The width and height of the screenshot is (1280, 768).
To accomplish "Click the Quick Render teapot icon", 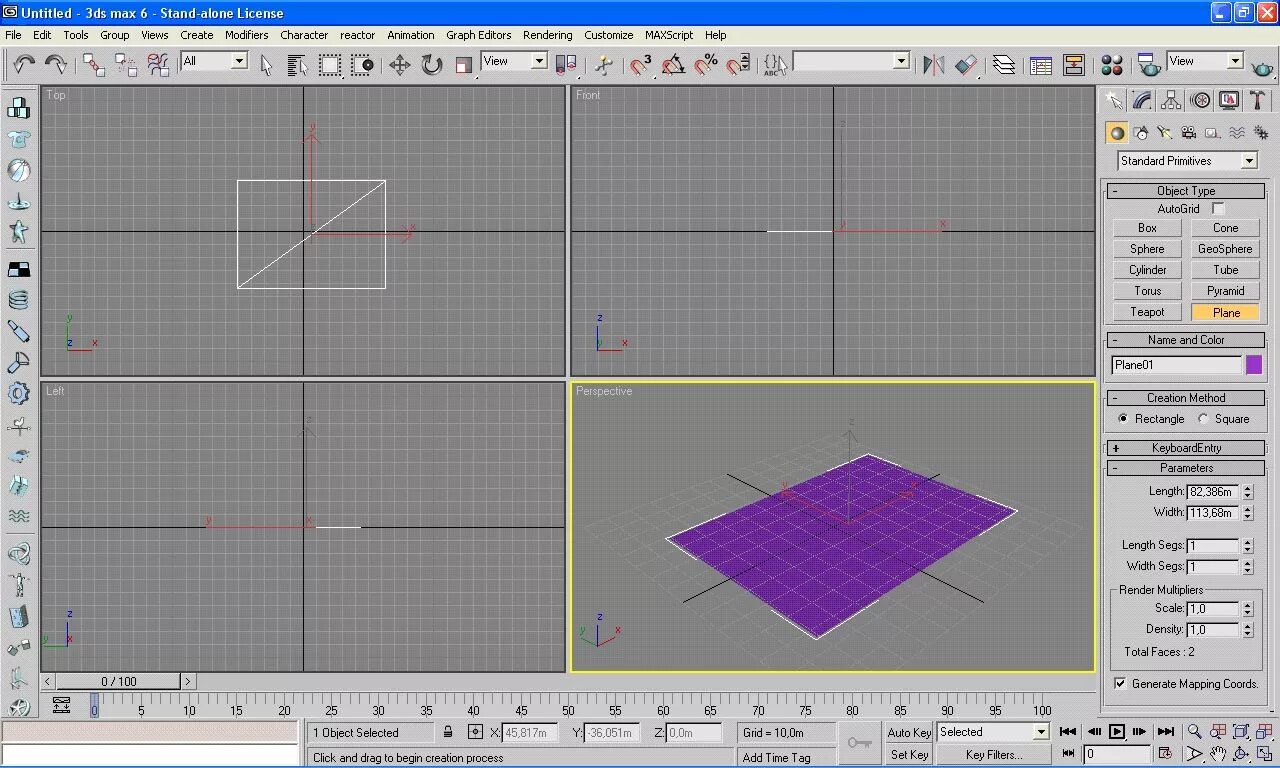I will [1263, 65].
